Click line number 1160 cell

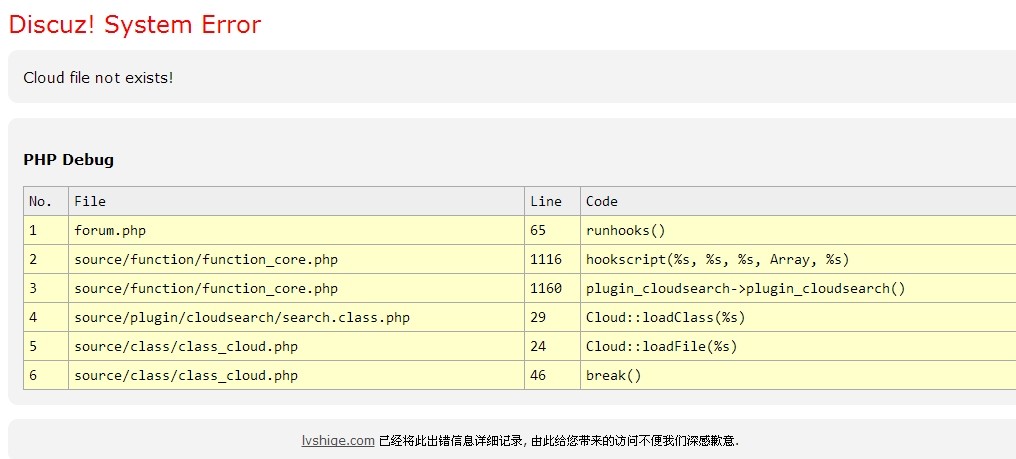click(x=546, y=288)
